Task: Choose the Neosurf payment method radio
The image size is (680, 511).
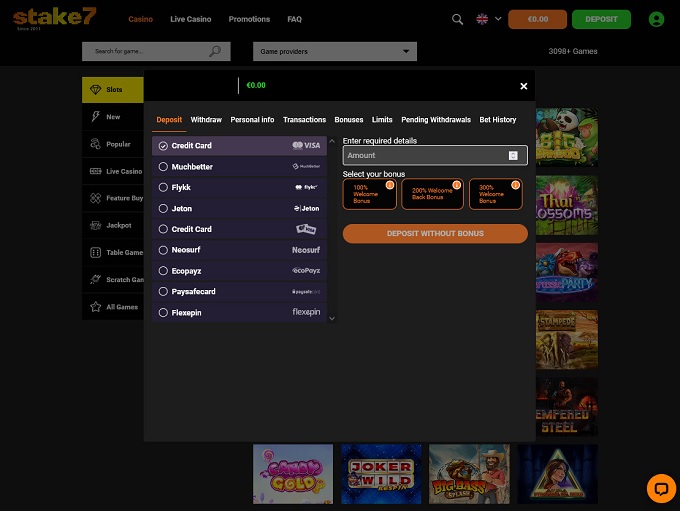Action: tap(163, 250)
